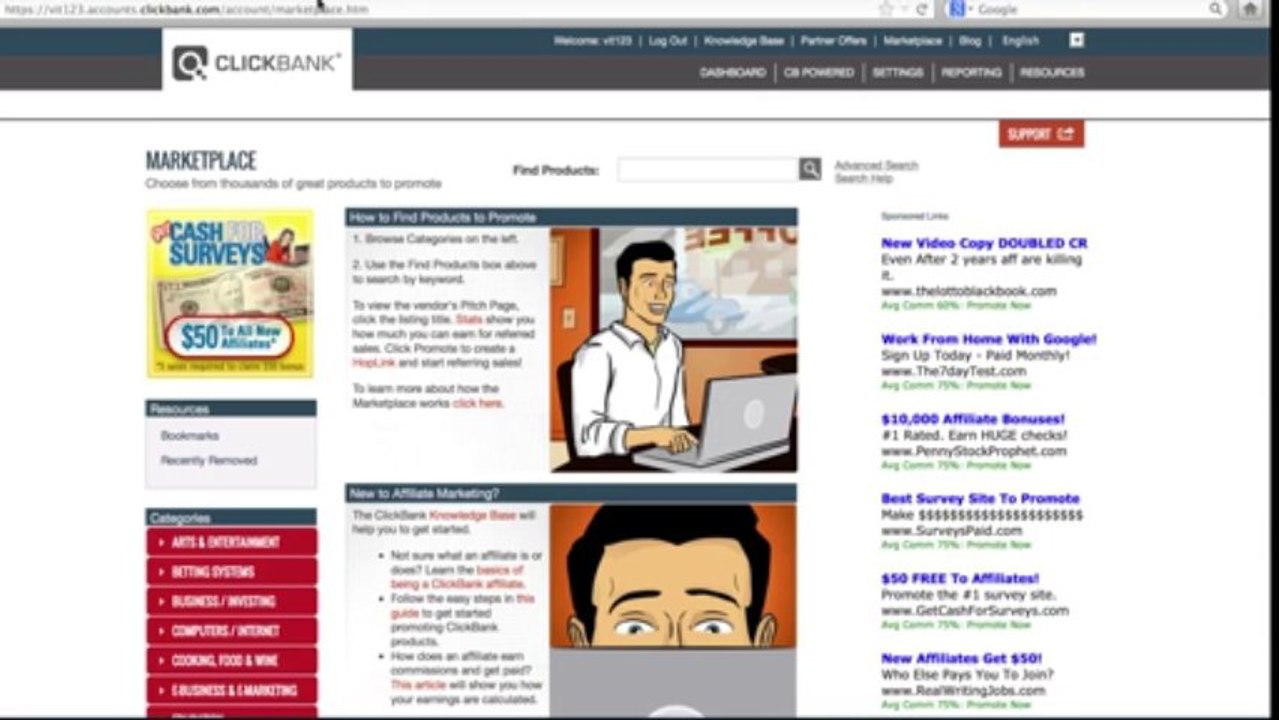Click the 'New to Affiliate Marketing?' heading
Screen dimensions: 1279x720
coord(424,493)
